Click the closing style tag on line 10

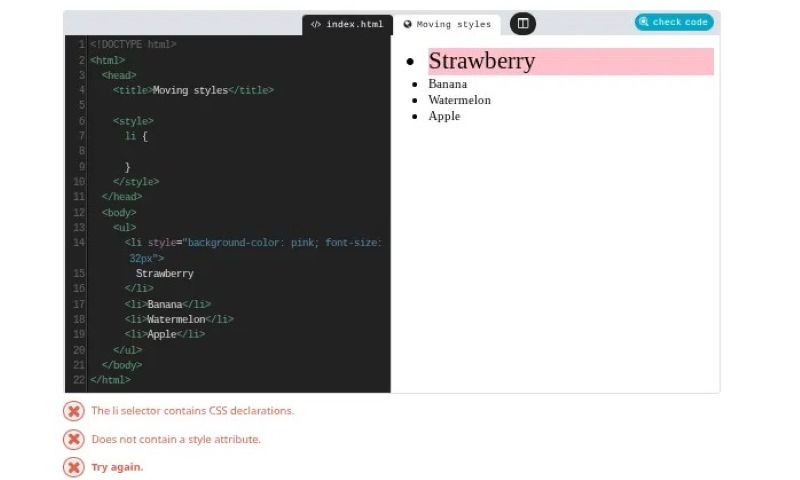point(136,182)
